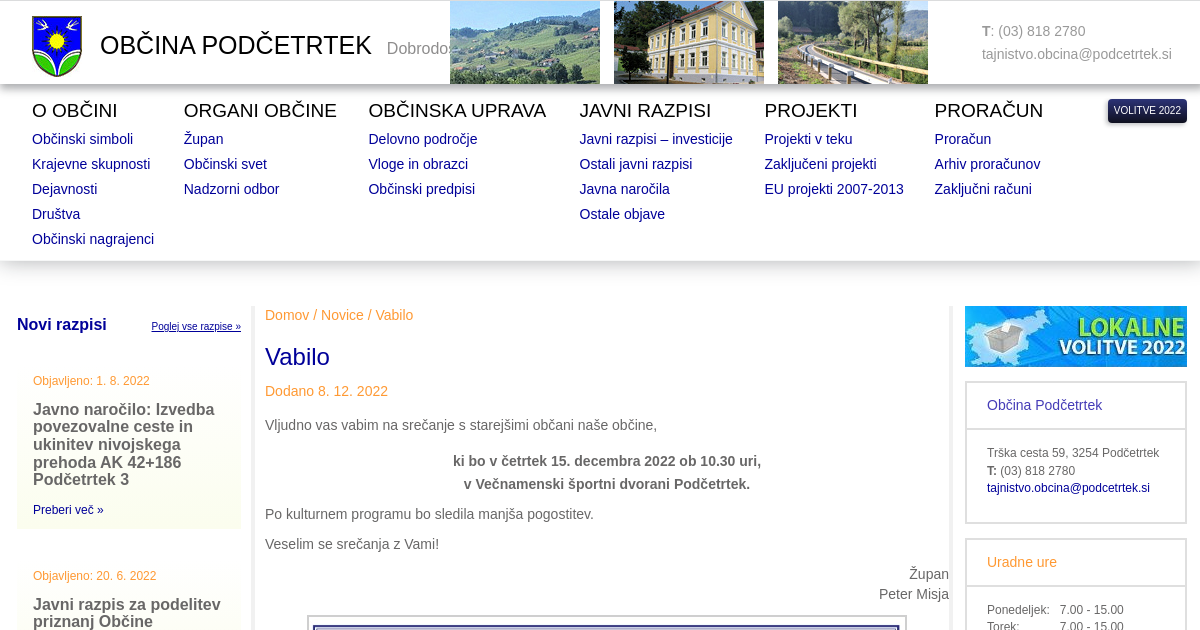This screenshot has height=630, width=1200.
Task: Click the tajnistvo email link in sidebar
Action: [x=1068, y=488]
